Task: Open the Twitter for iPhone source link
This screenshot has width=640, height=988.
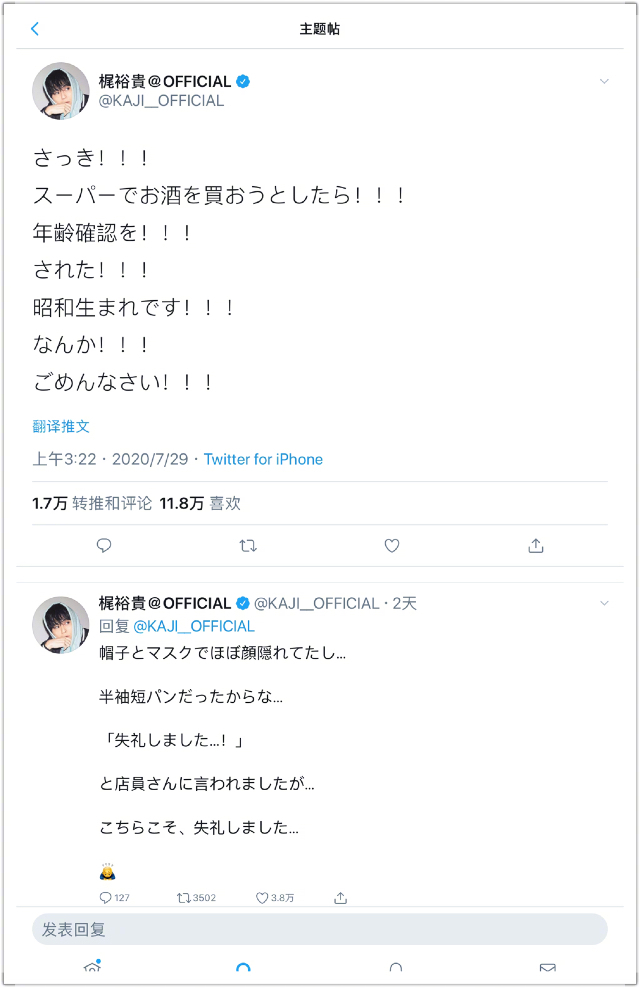Action: pos(263,460)
